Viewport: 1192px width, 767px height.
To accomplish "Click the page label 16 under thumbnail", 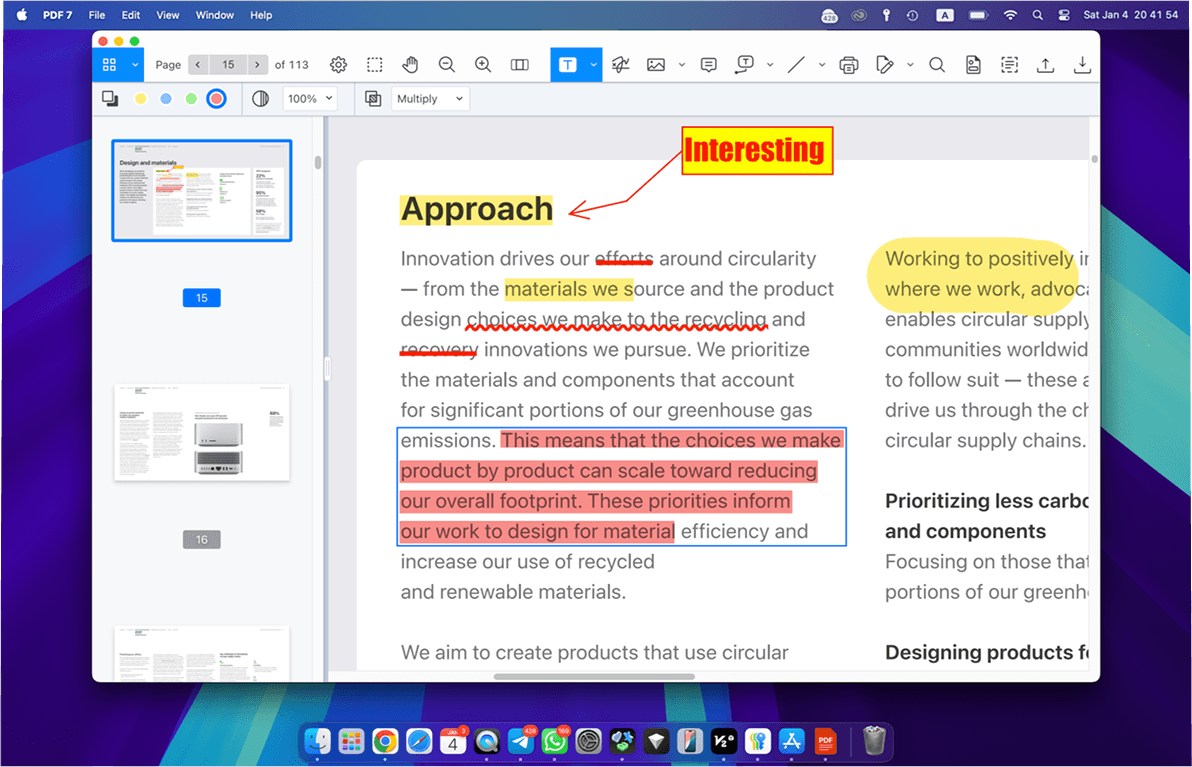I will pyautogui.click(x=201, y=540).
